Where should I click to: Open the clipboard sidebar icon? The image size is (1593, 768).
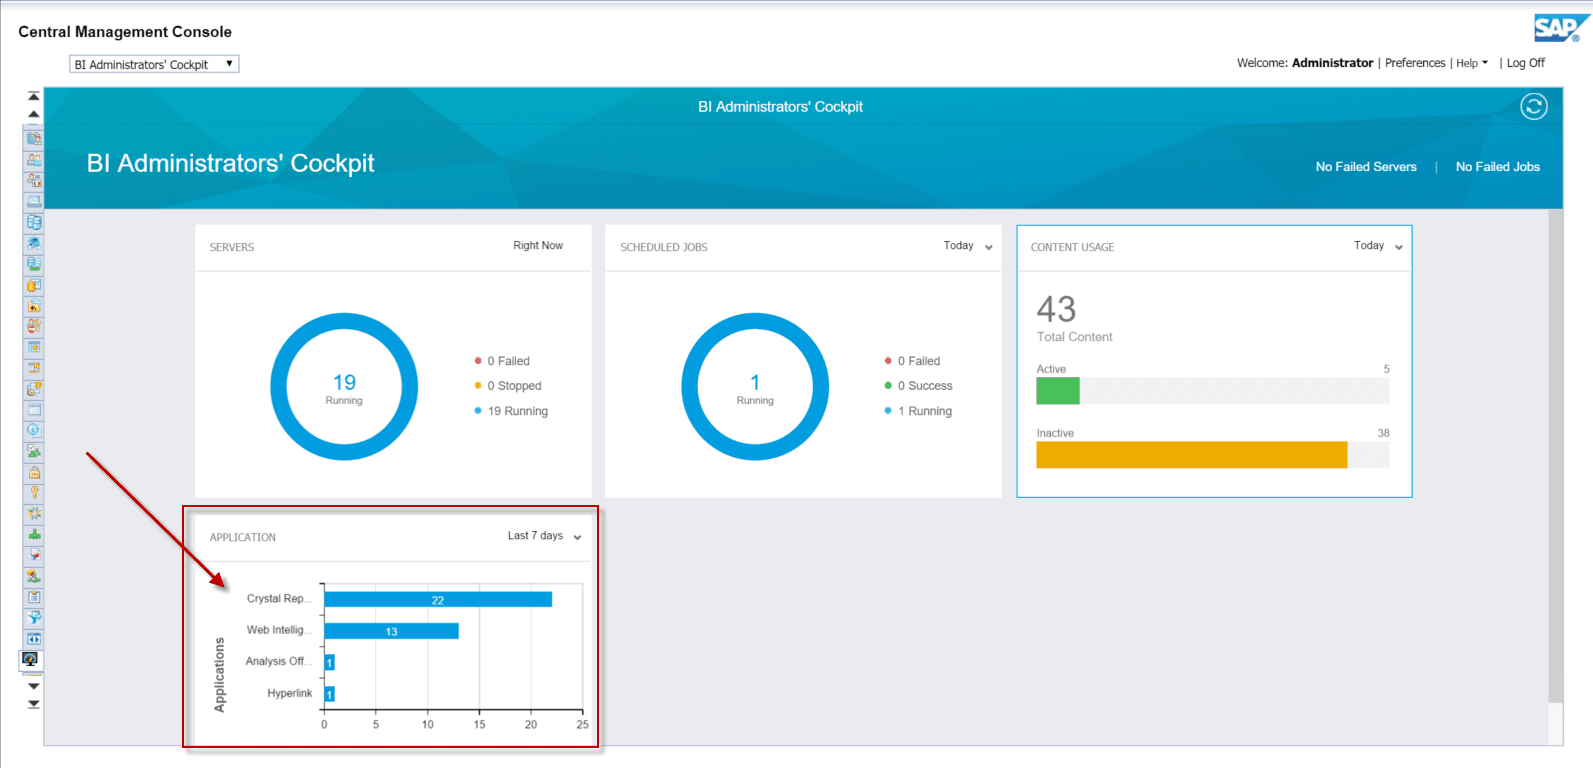[34, 597]
